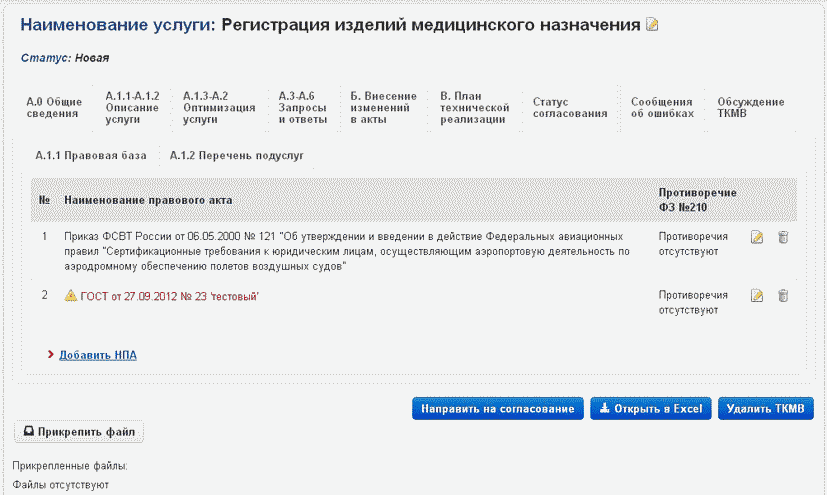The height and width of the screenshot is (495, 827).
Task: Click the Добавить НПА link
Action: 97,354
